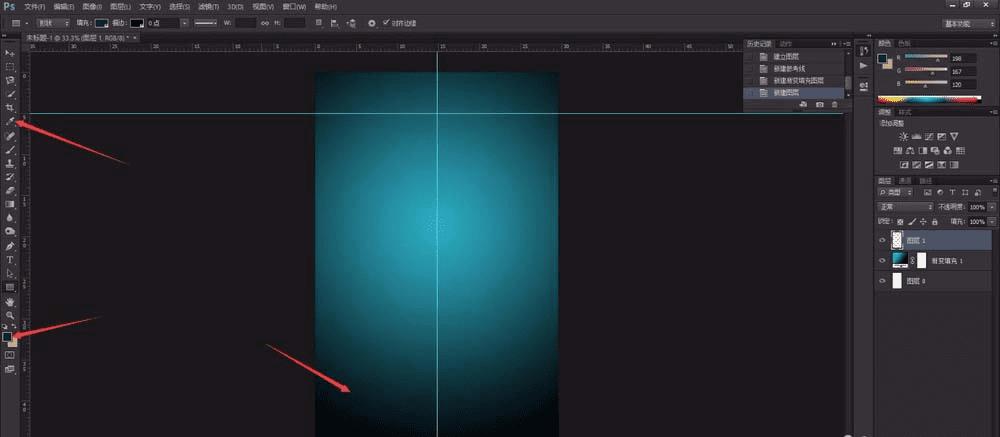Select the 新建渐变填充图层 history state
The image size is (1000, 437).
tap(798, 81)
